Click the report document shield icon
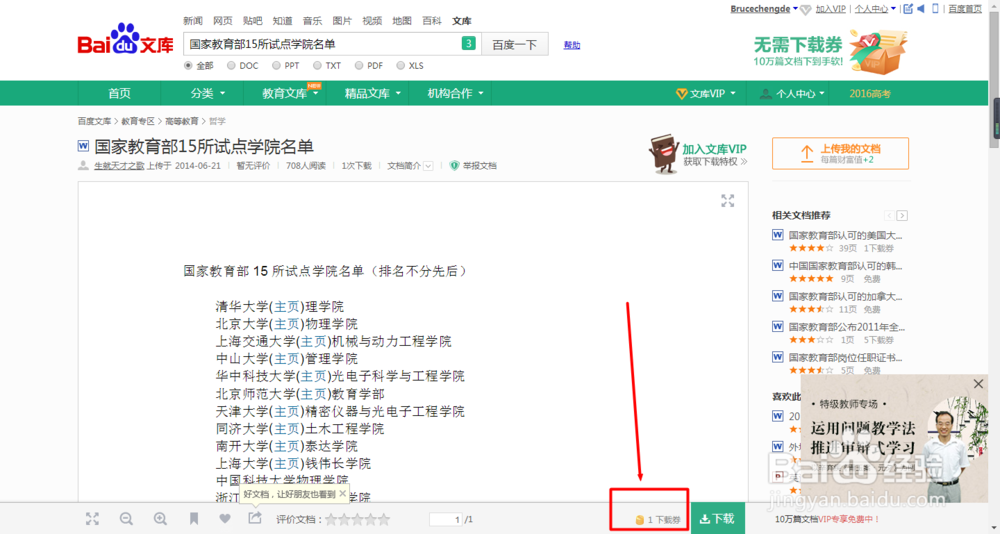 coord(454,165)
